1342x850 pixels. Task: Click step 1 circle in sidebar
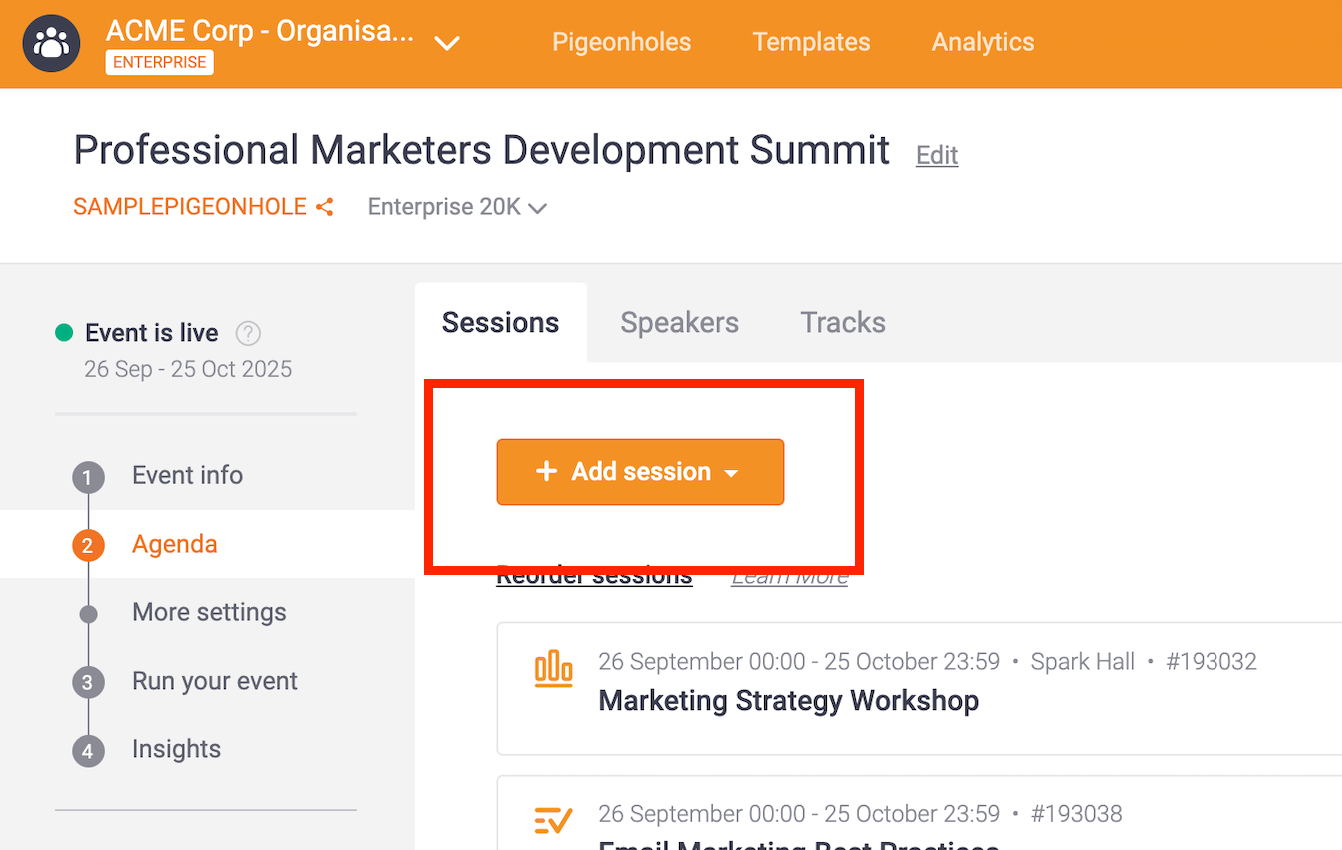click(x=88, y=477)
